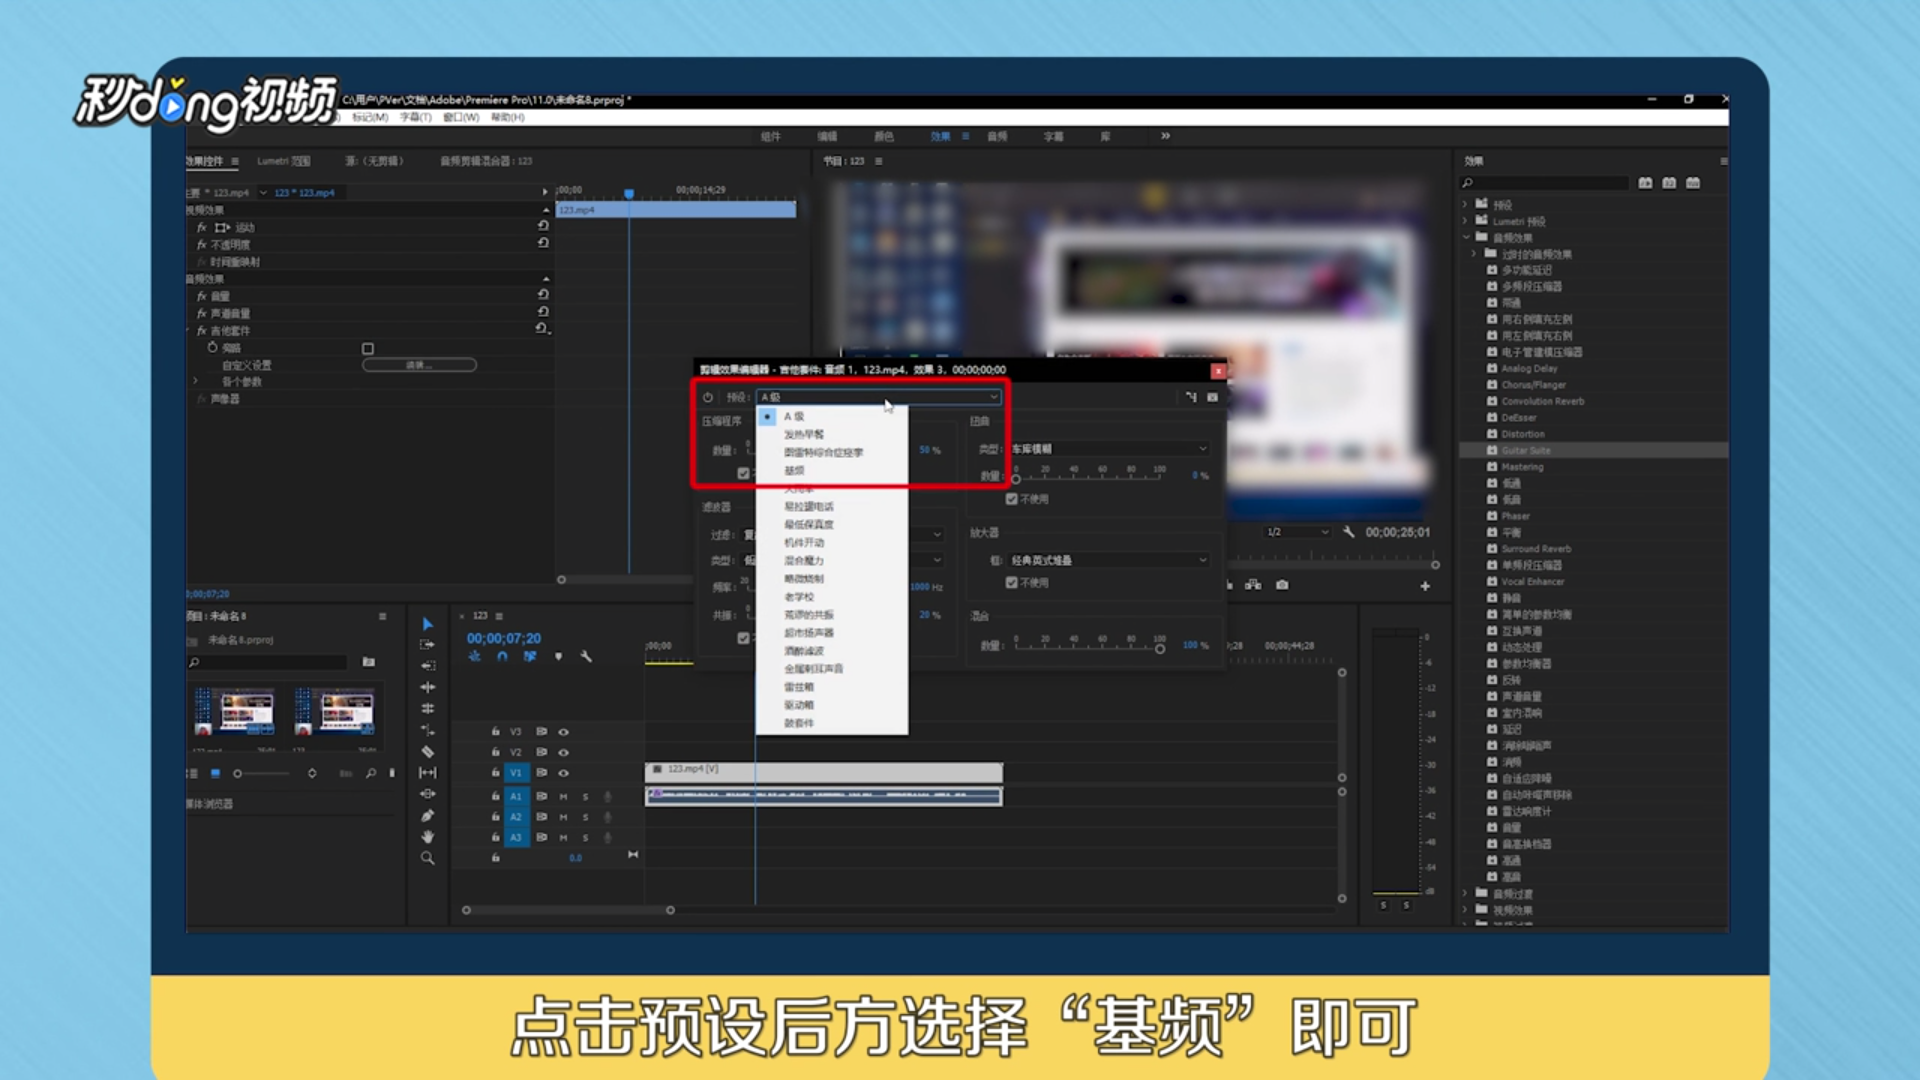
Task: Mute the A1 audio track
Action: tap(564, 797)
